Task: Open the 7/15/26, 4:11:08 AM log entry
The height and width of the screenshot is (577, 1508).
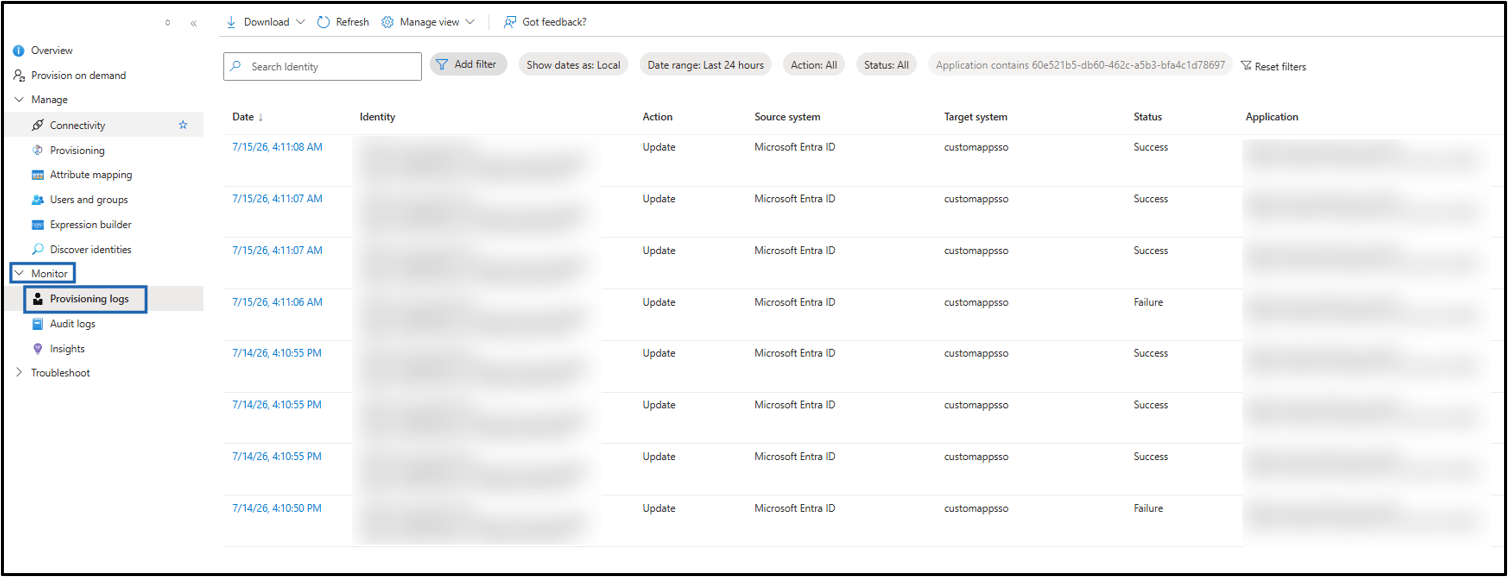Action: click(277, 147)
